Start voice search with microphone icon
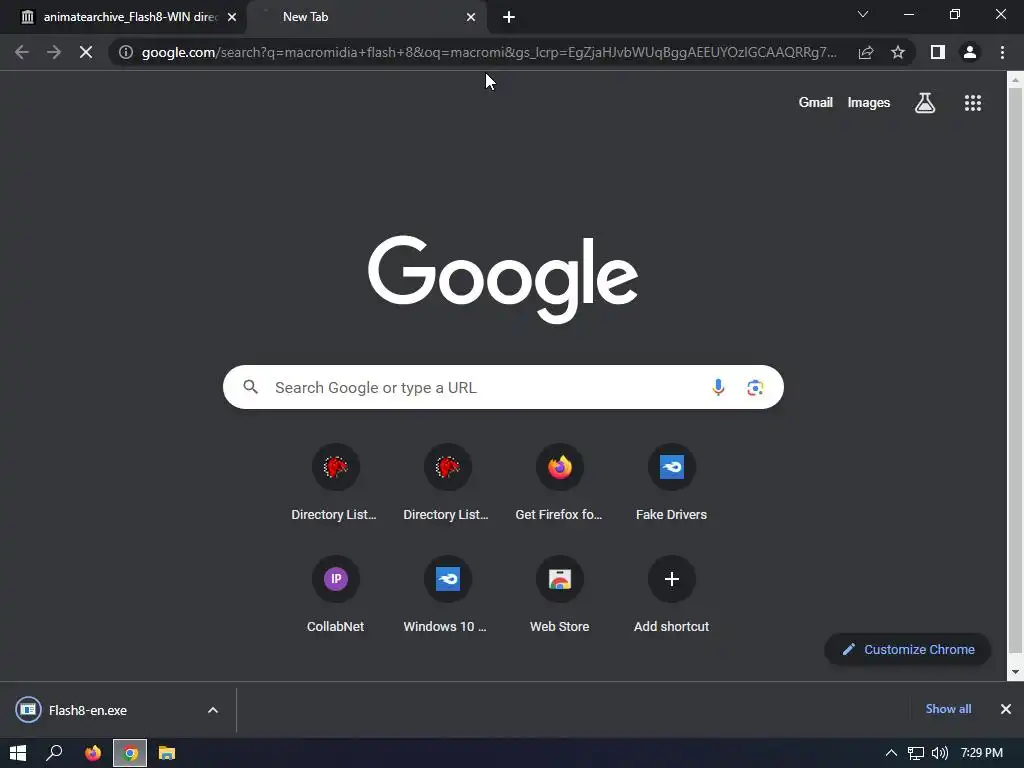The width and height of the screenshot is (1024, 768). [x=718, y=387]
